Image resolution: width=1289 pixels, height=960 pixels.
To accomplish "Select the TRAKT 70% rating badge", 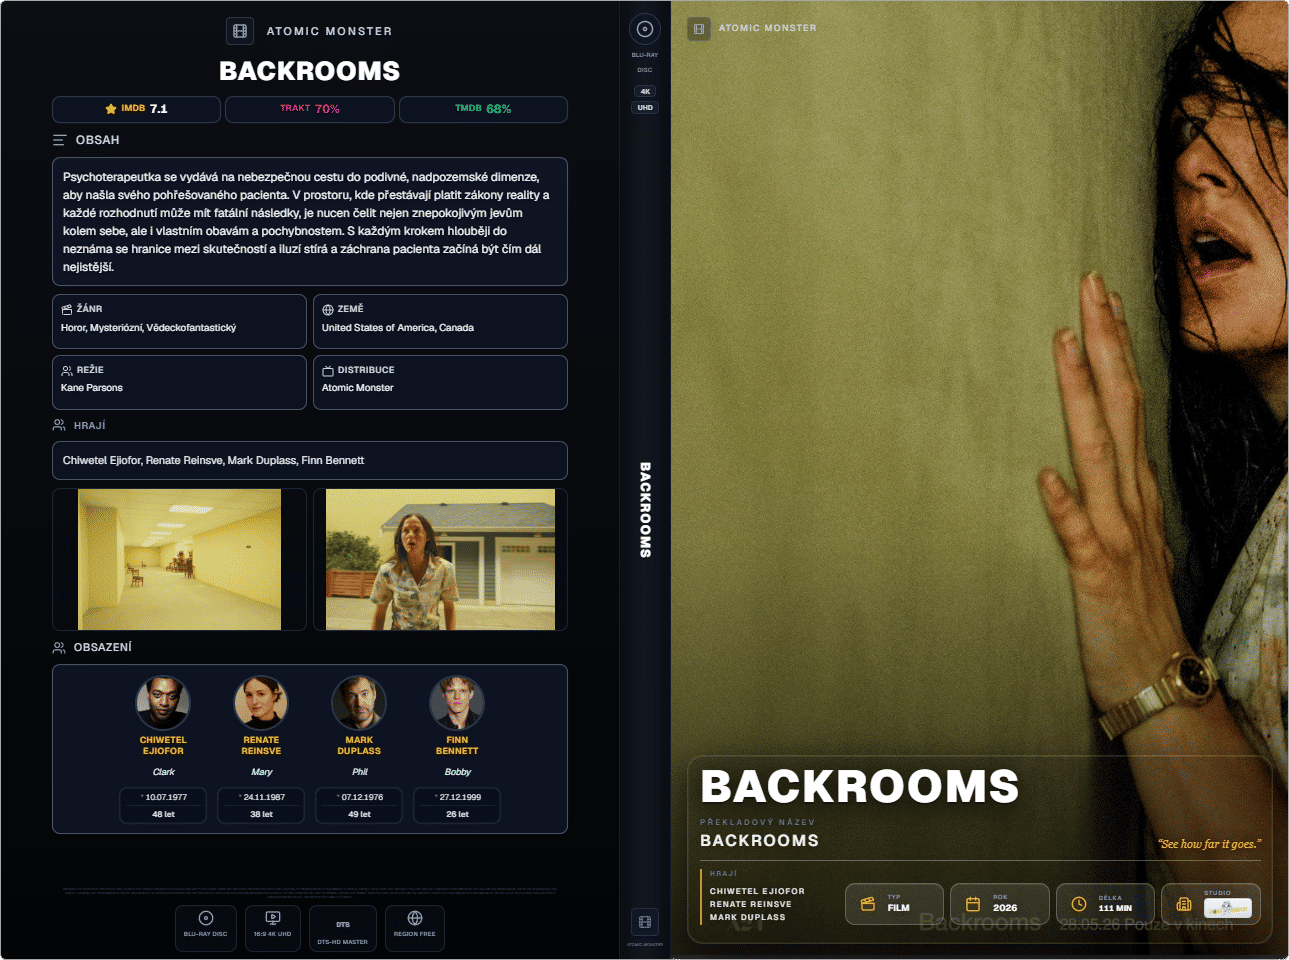I will coord(310,109).
